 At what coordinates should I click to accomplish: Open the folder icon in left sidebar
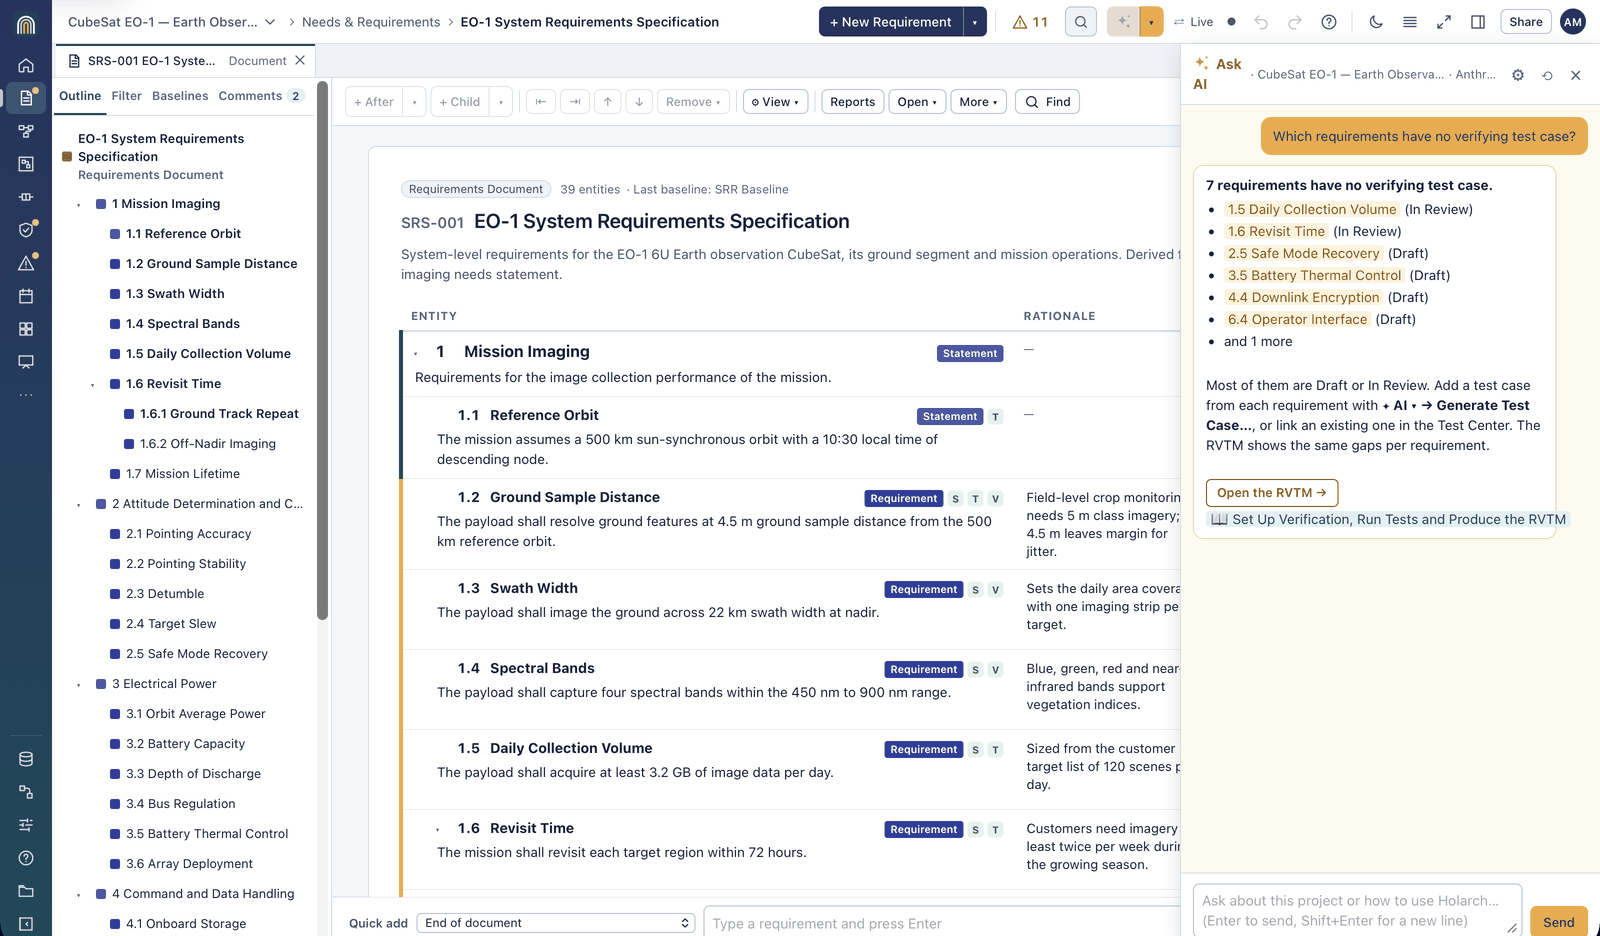(x=26, y=891)
